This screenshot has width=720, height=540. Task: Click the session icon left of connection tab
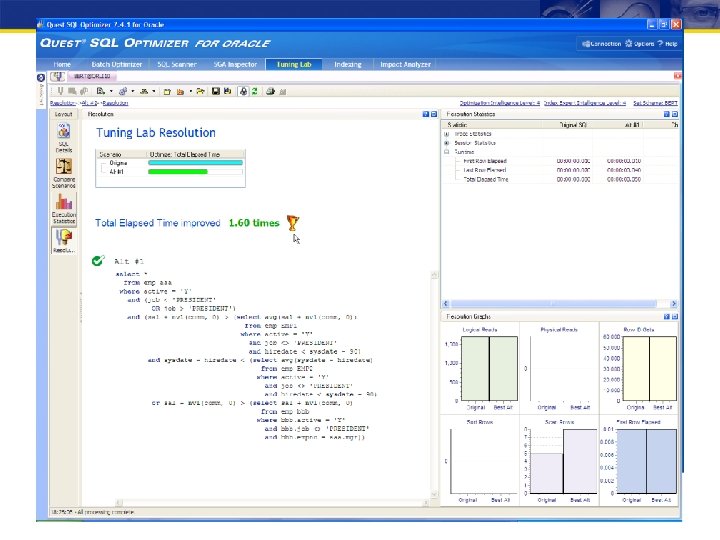click(57, 76)
